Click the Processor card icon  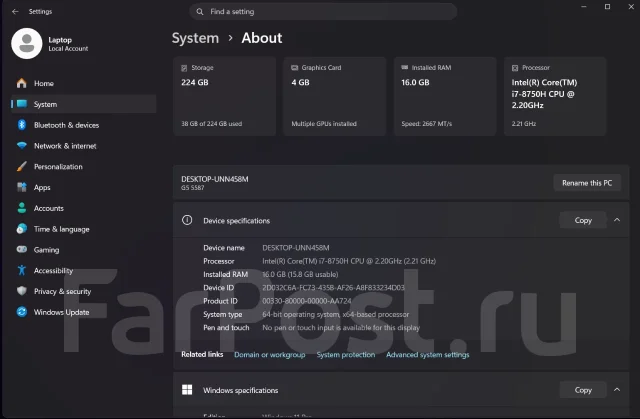[x=515, y=68]
